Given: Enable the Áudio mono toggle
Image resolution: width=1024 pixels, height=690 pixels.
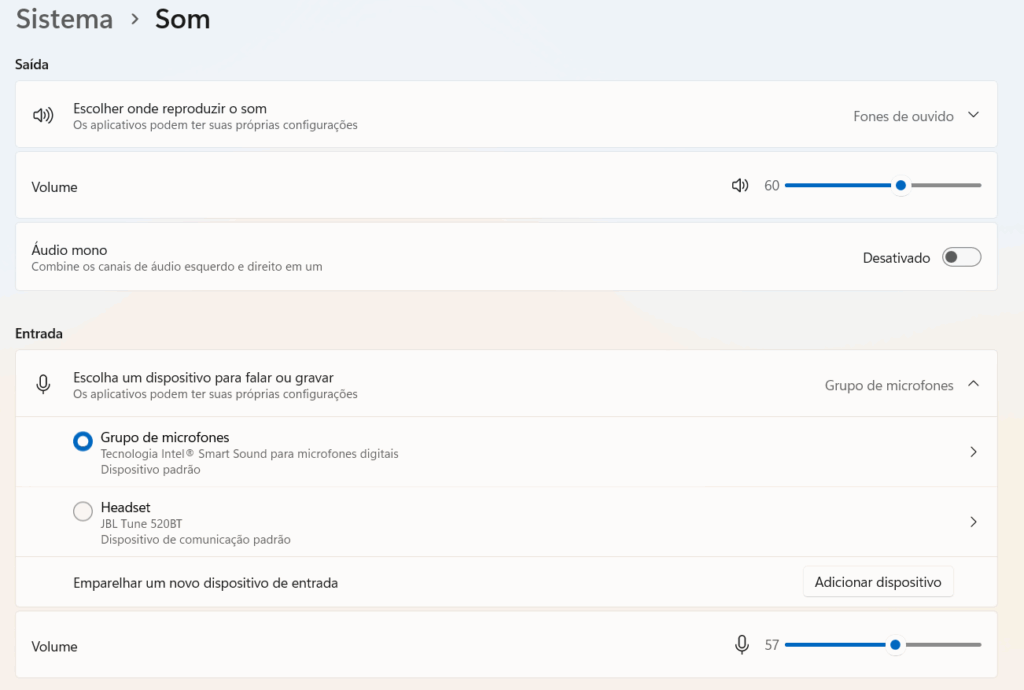Looking at the screenshot, I should click(960, 257).
